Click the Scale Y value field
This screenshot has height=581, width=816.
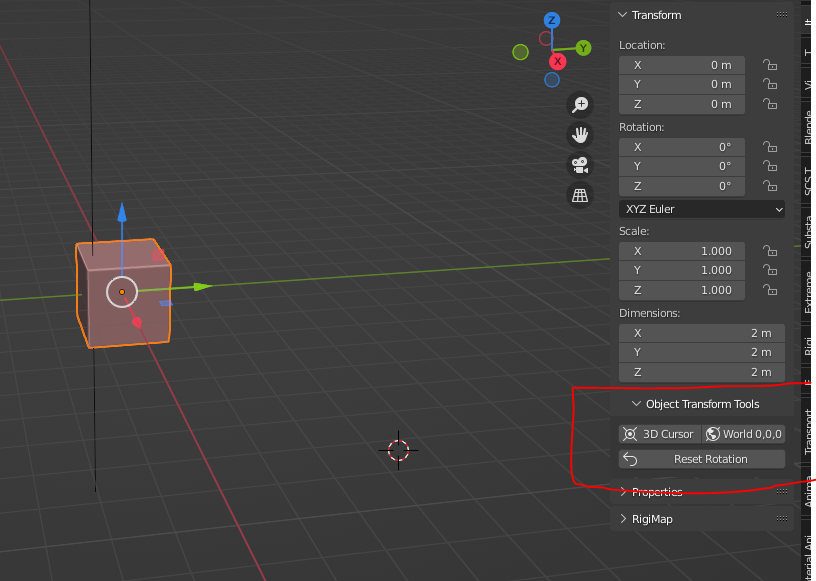tap(682, 270)
